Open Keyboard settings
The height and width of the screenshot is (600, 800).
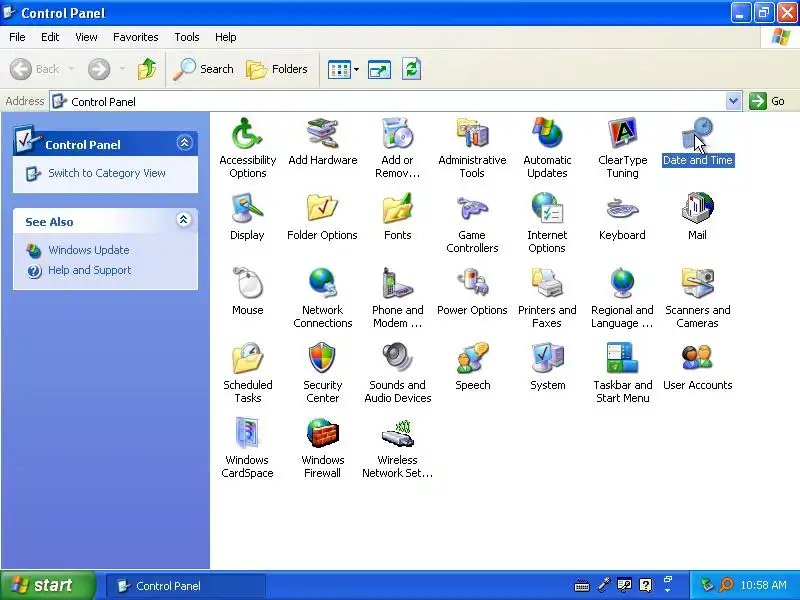coord(622,217)
